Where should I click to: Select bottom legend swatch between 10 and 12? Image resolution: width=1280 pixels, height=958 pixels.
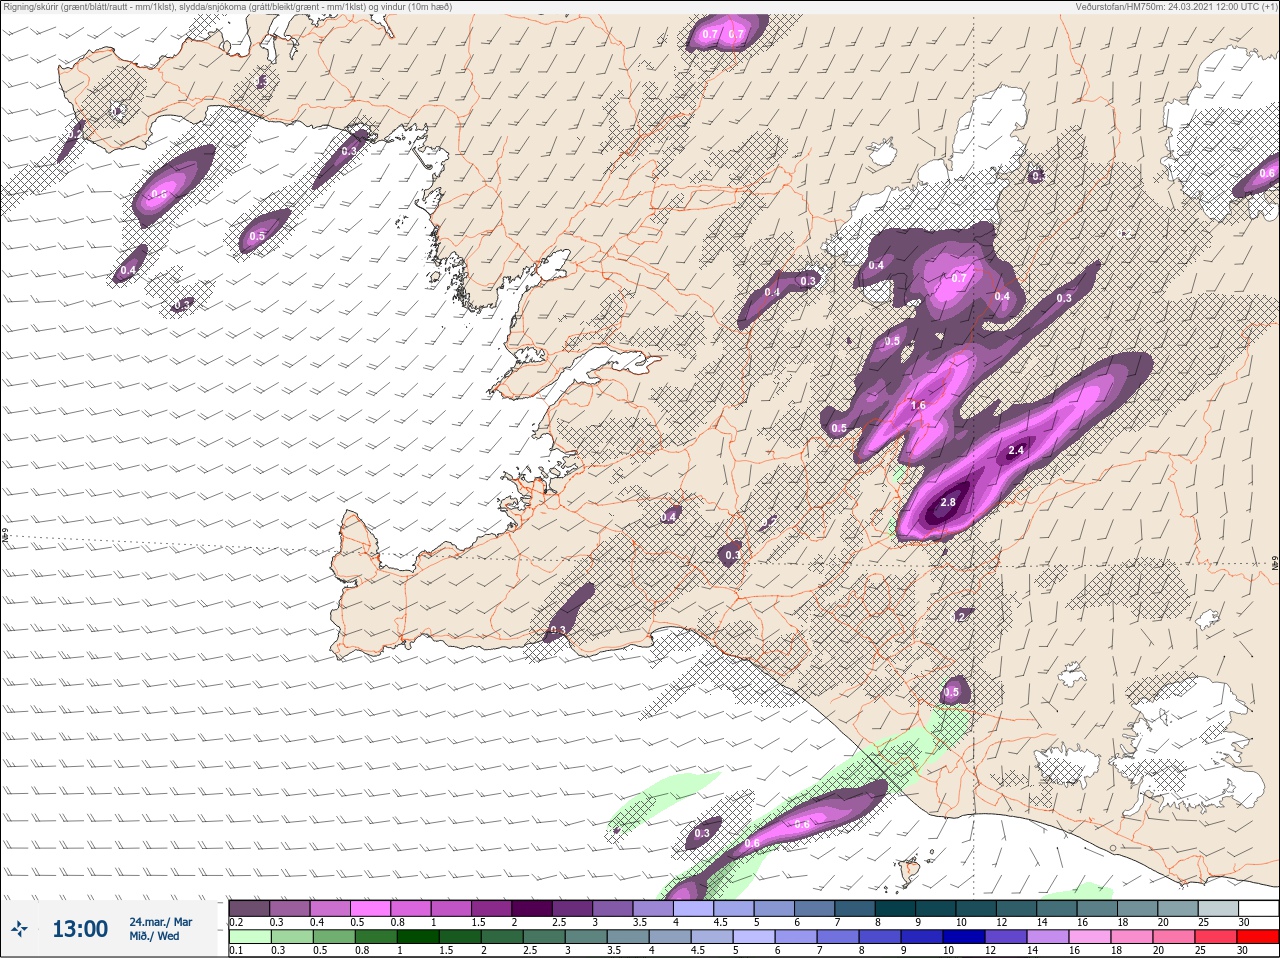click(963, 937)
